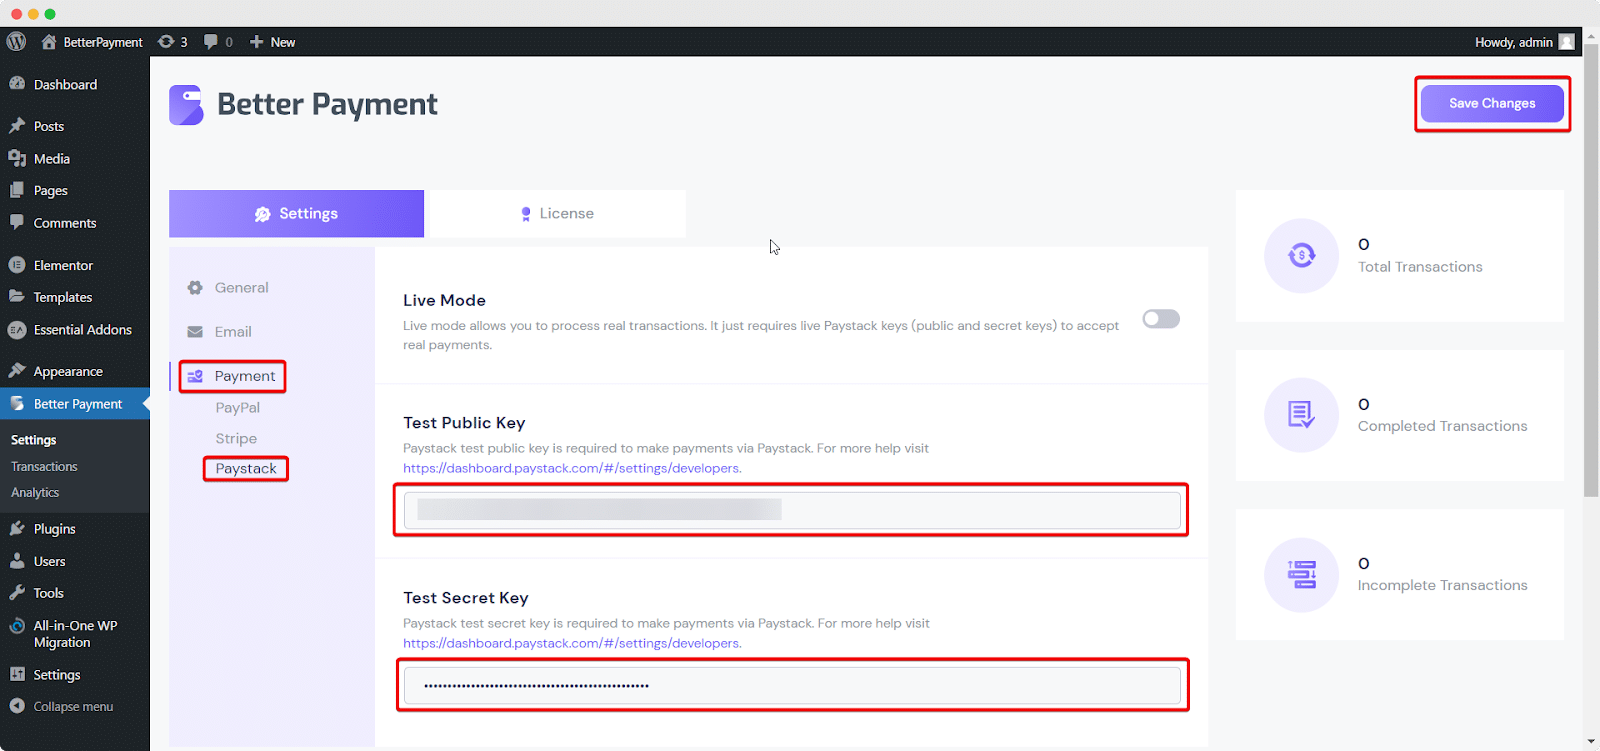Open Email settings section
This screenshot has width=1600, height=751.
[x=219, y=332]
